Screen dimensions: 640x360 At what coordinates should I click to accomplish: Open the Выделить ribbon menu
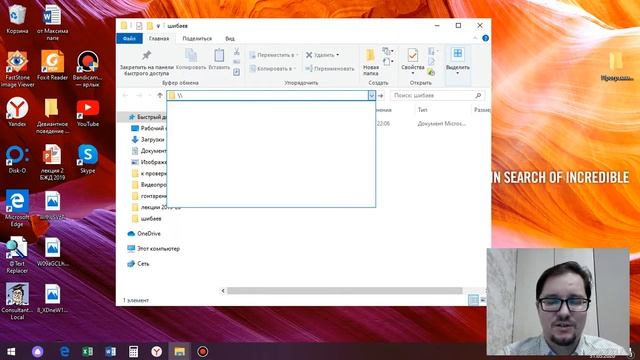[x=458, y=61]
